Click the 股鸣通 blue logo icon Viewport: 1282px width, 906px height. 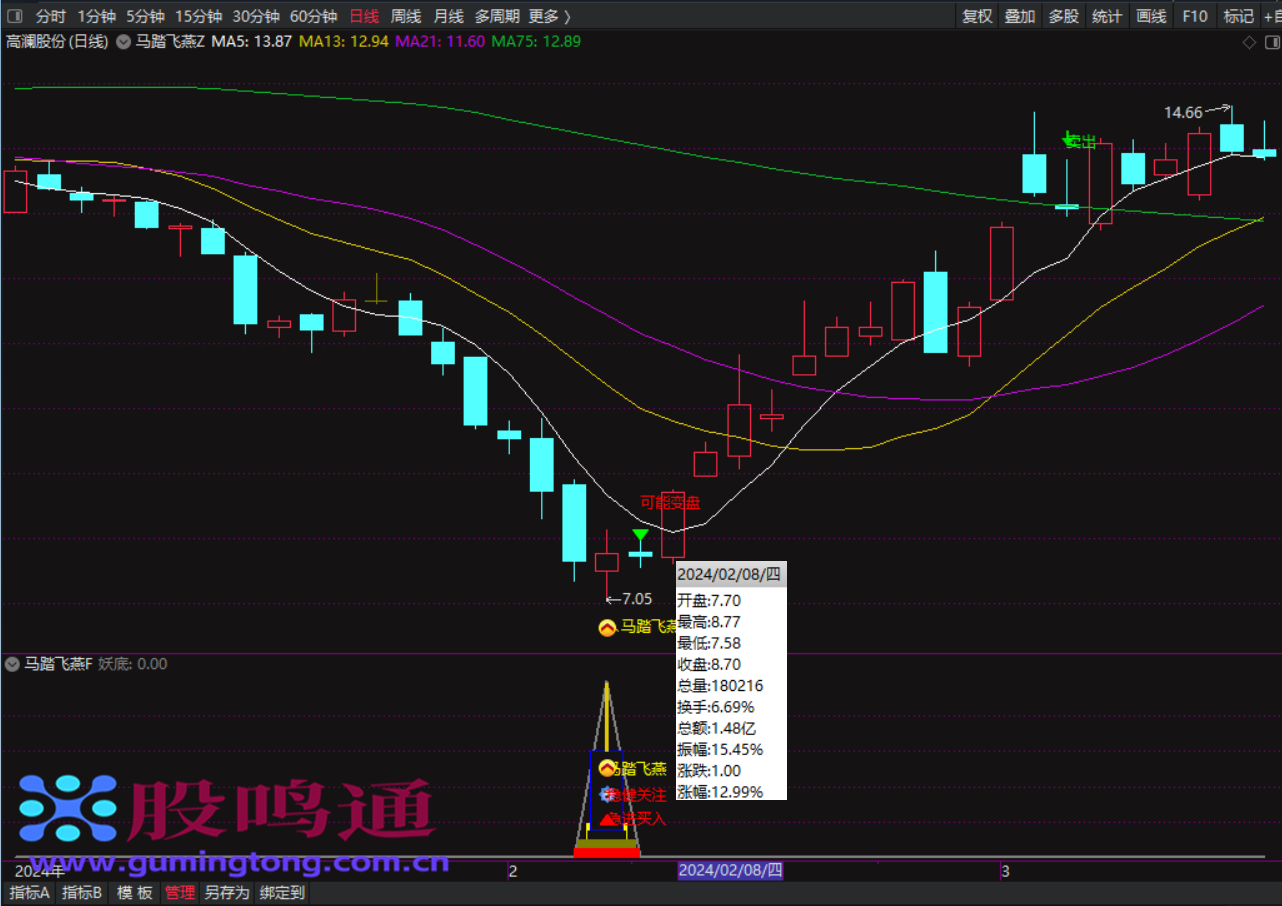[67, 807]
